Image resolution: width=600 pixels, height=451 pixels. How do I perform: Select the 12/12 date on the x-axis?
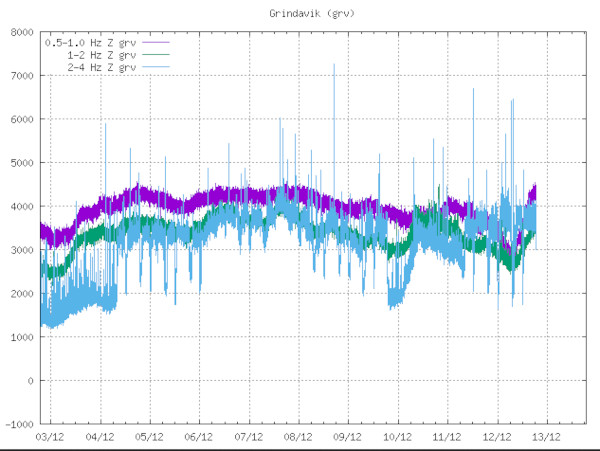click(x=496, y=437)
